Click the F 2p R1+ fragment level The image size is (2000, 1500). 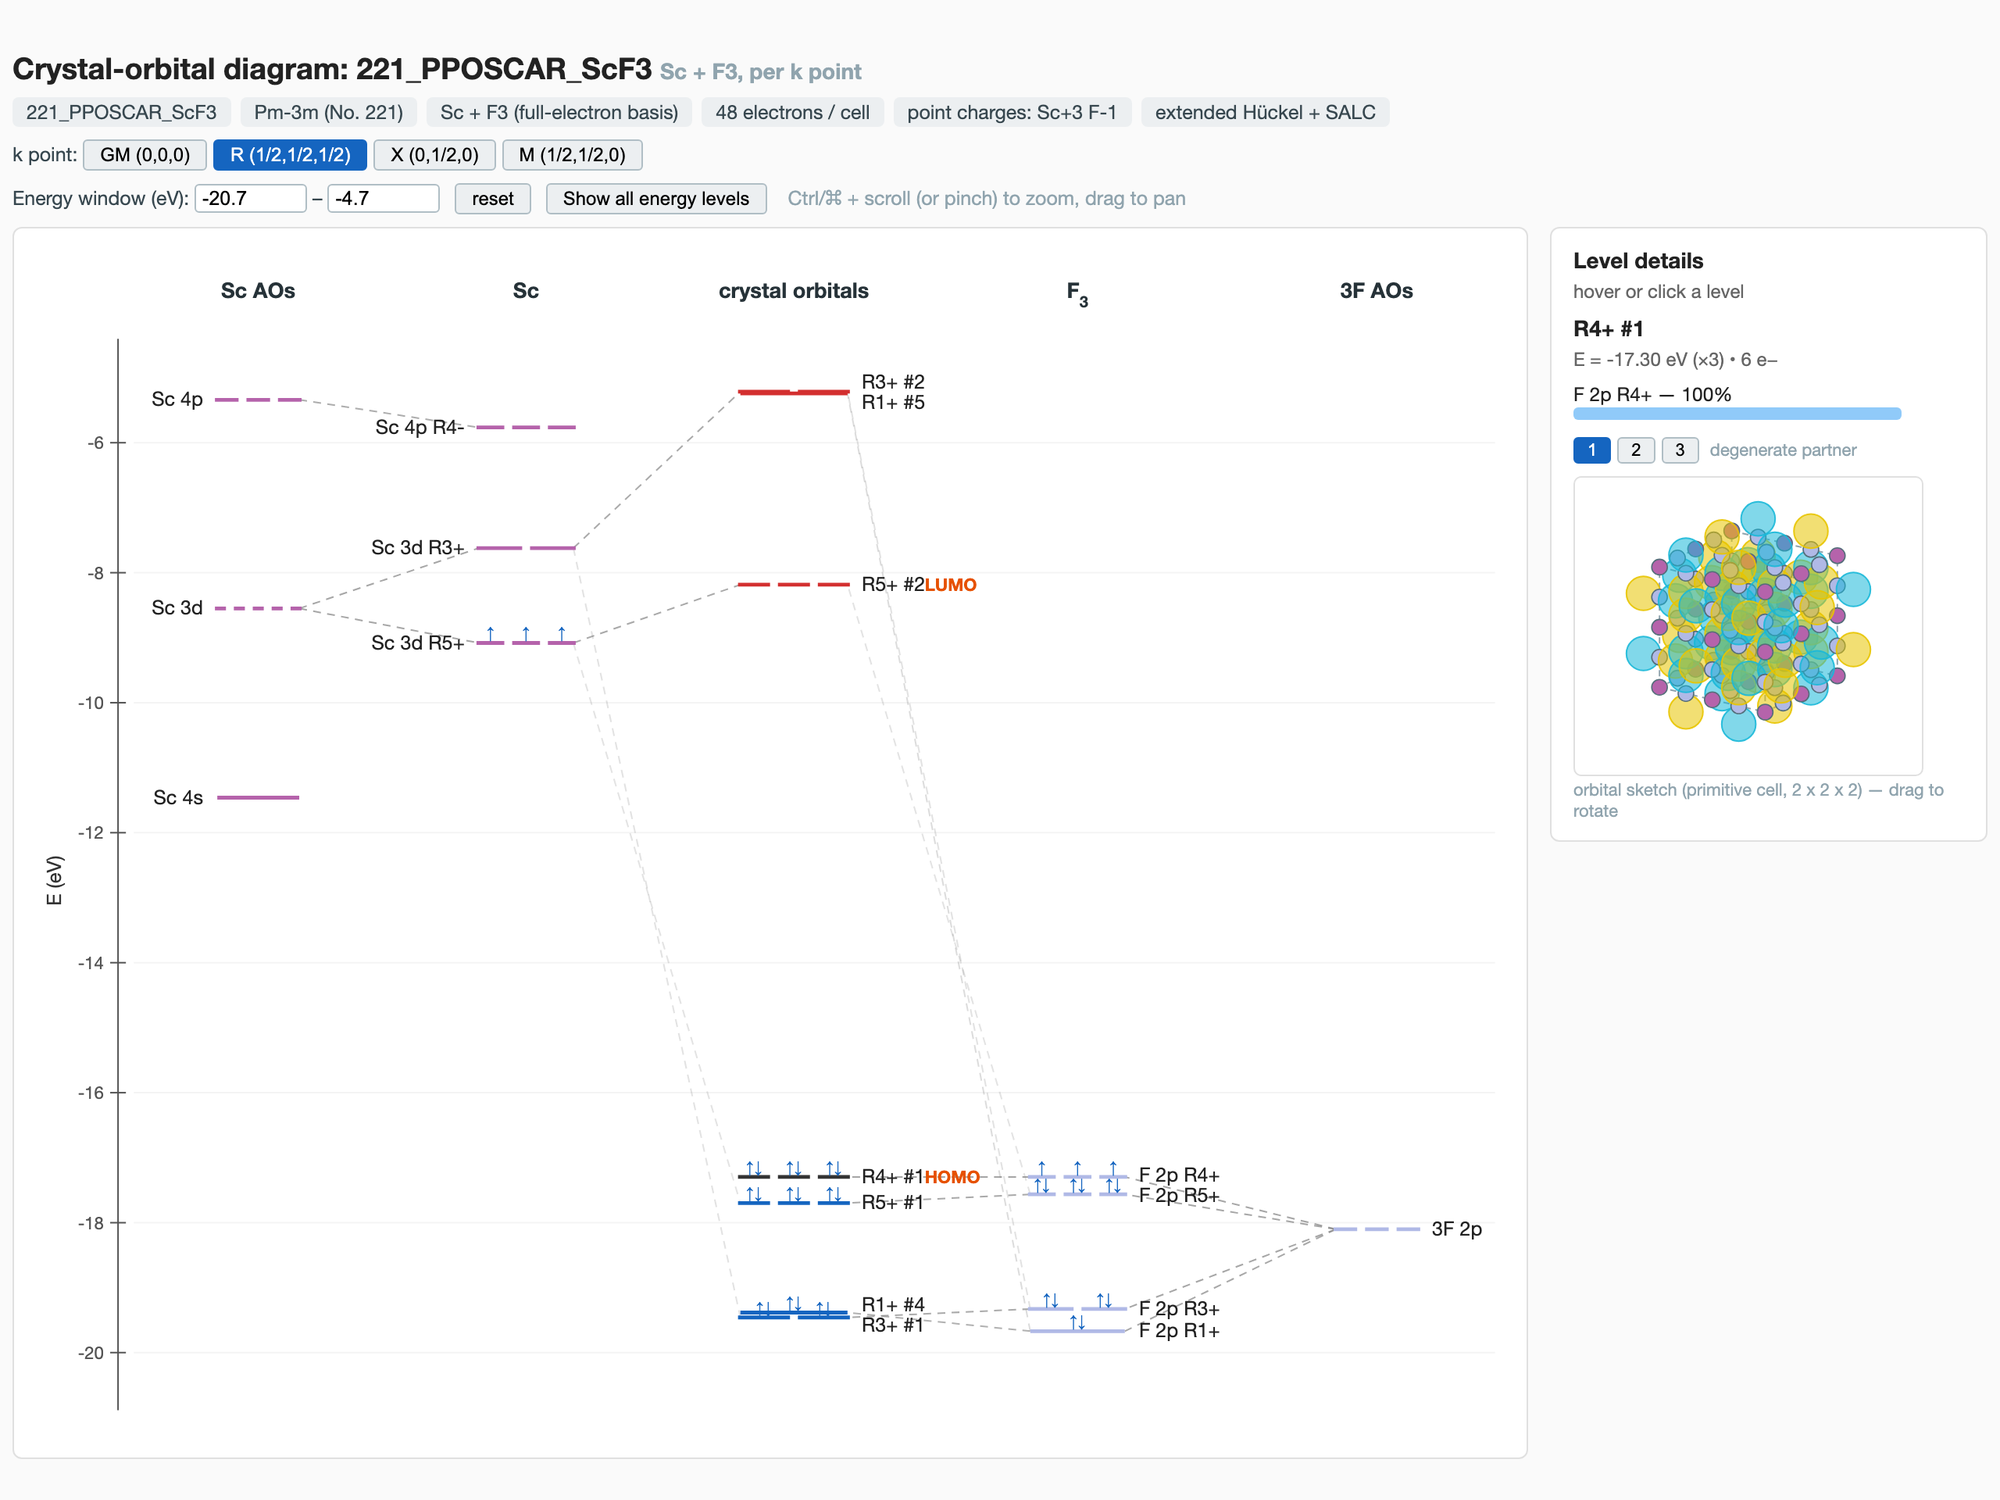click(1077, 1331)
